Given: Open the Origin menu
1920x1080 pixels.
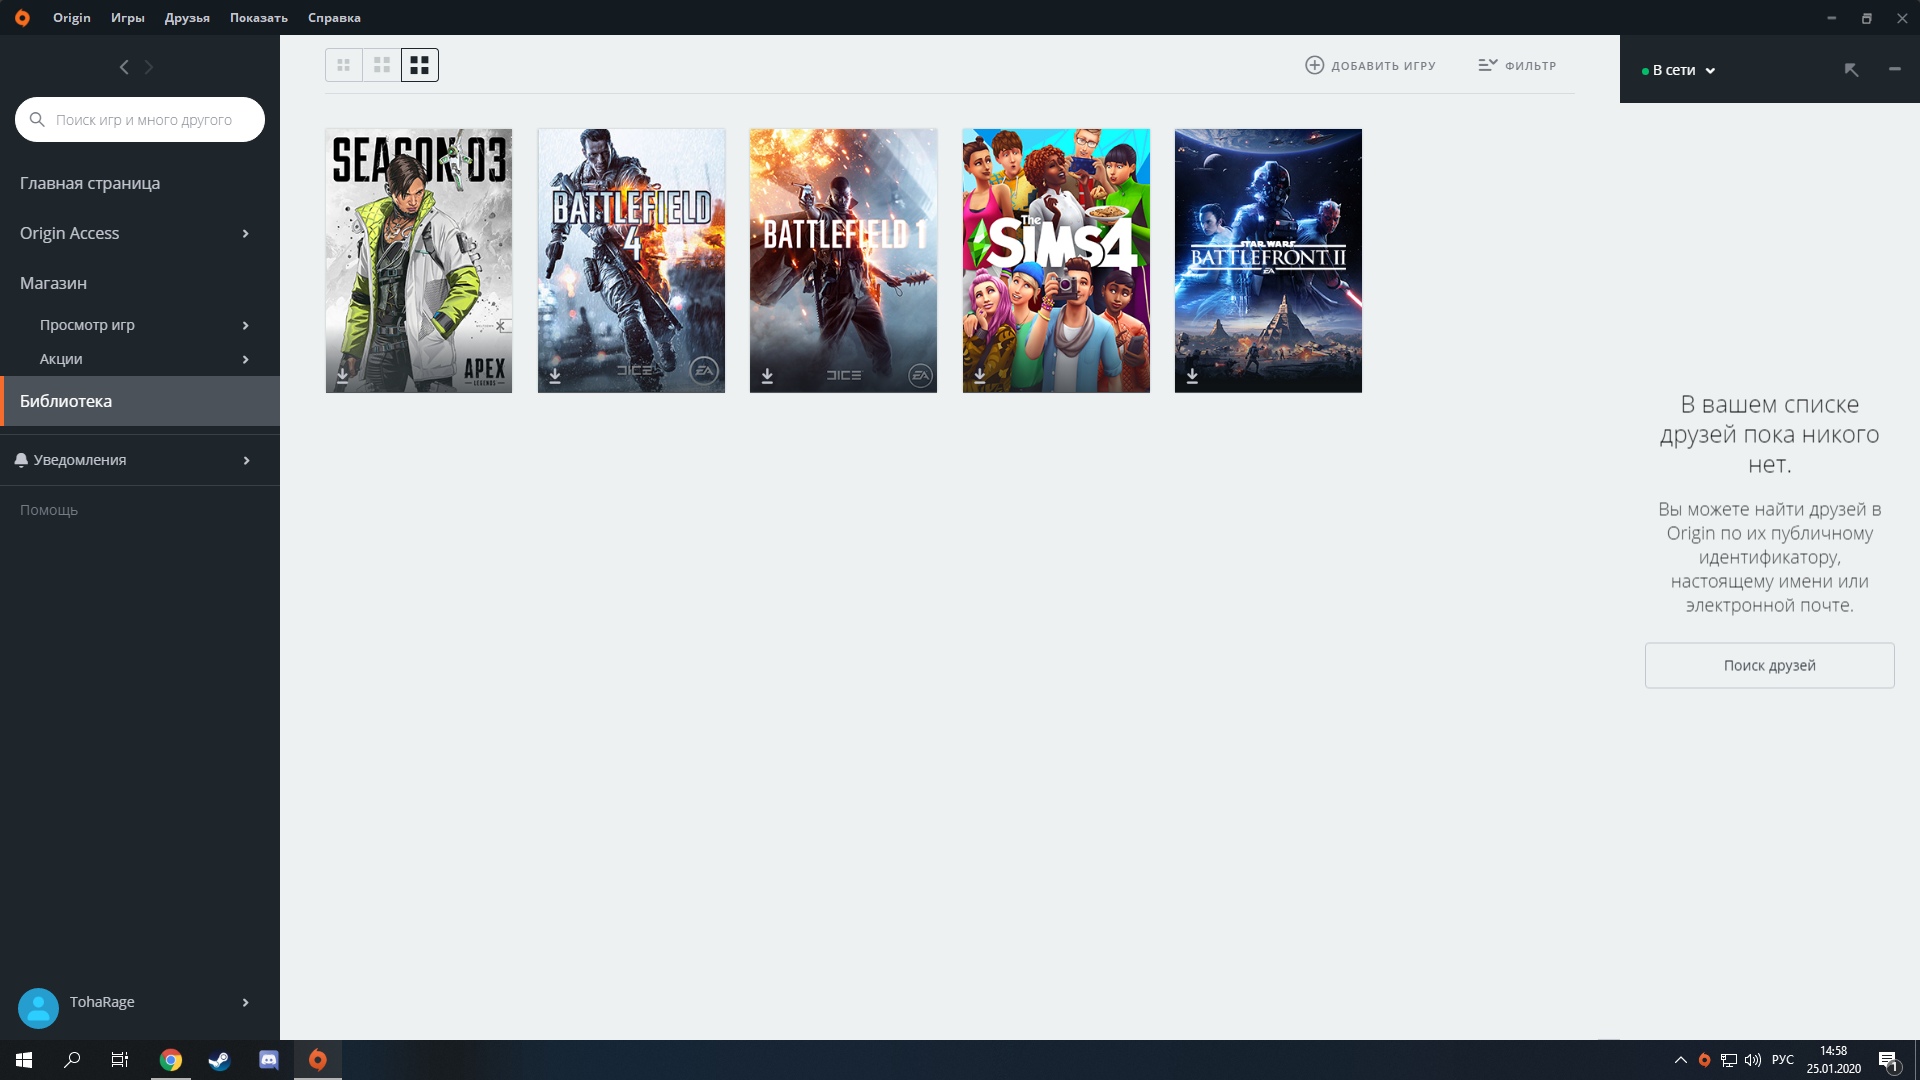Looking at the screenshot, I should click(72, 18).
